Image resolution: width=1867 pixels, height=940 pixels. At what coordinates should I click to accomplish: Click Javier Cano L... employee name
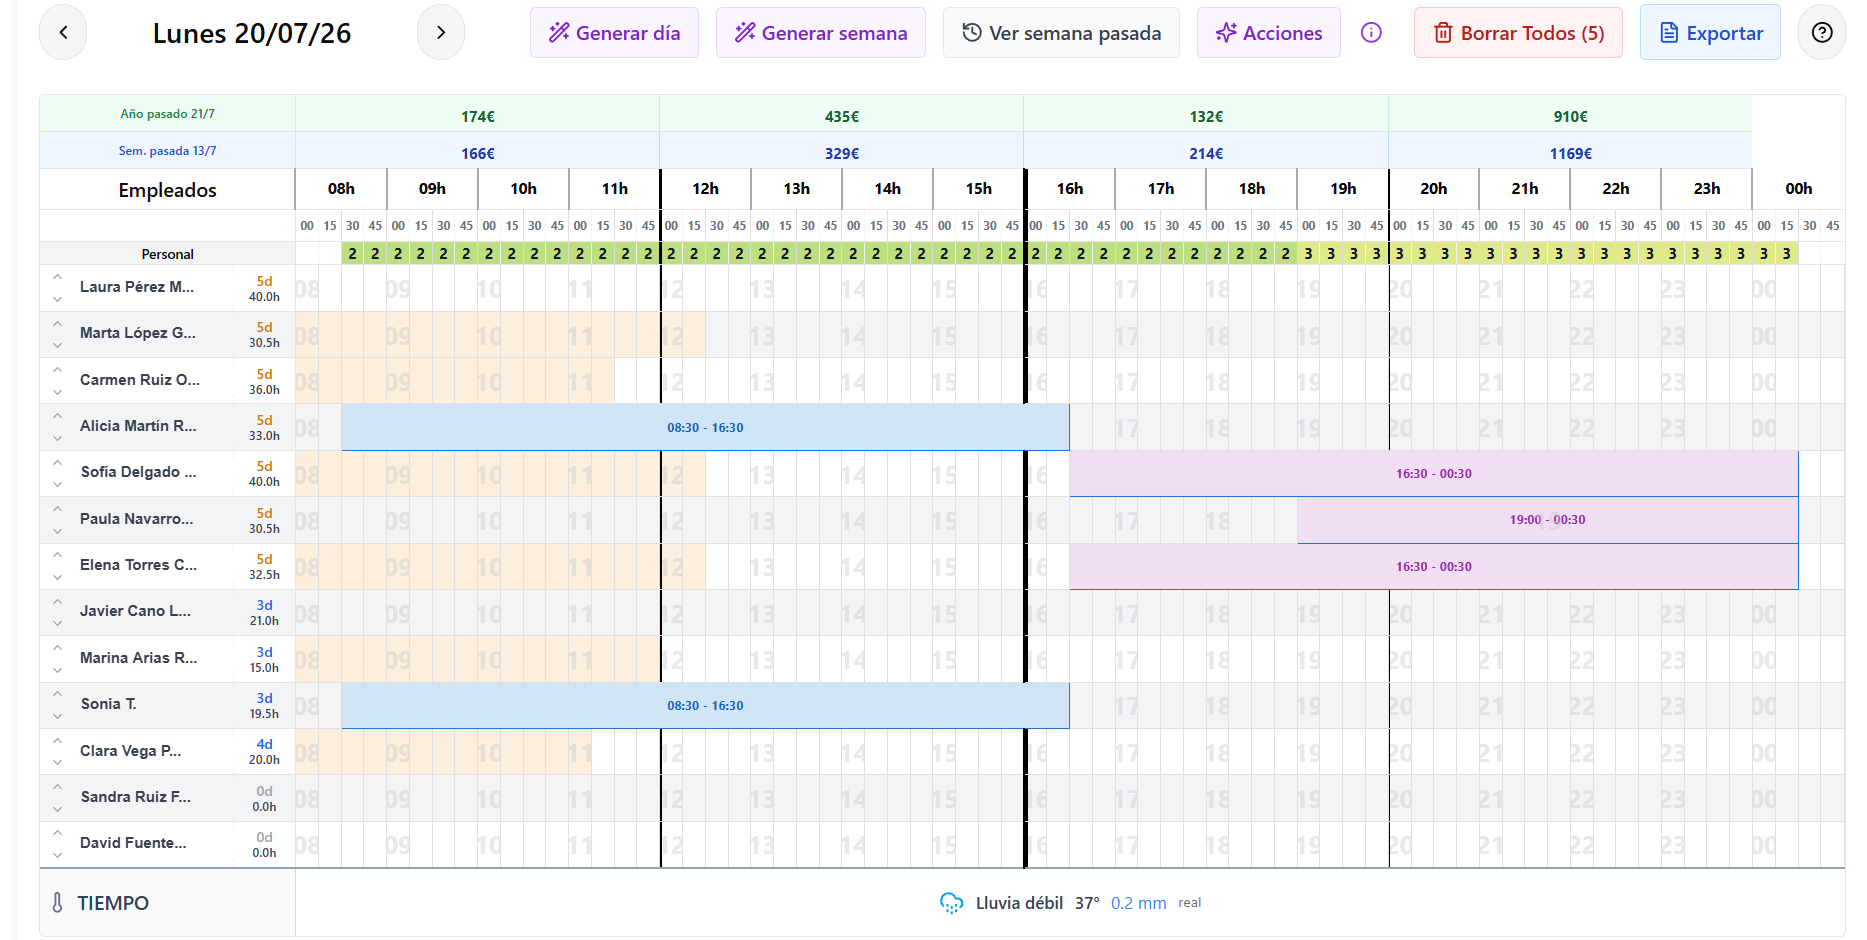point(135,611)
